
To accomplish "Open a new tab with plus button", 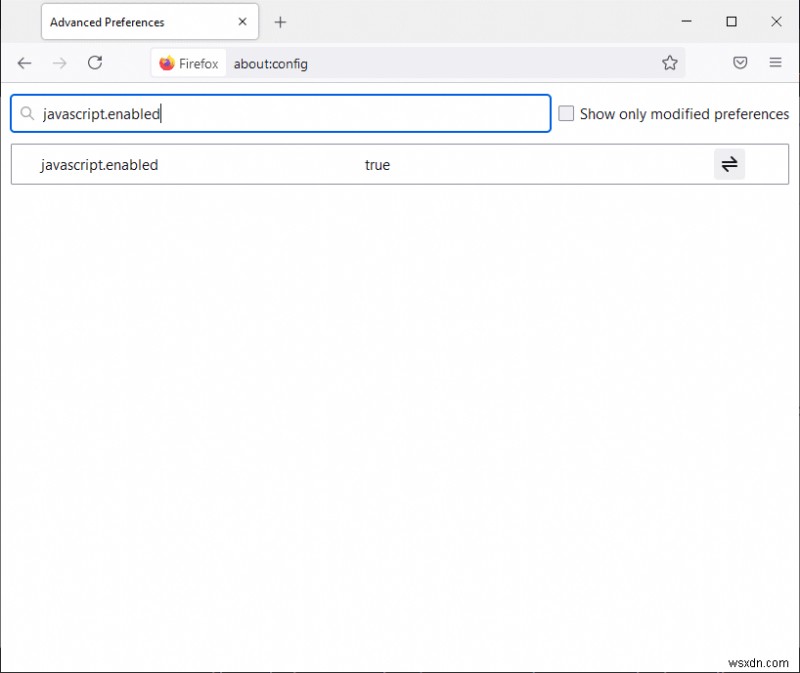I will [280, 22].
